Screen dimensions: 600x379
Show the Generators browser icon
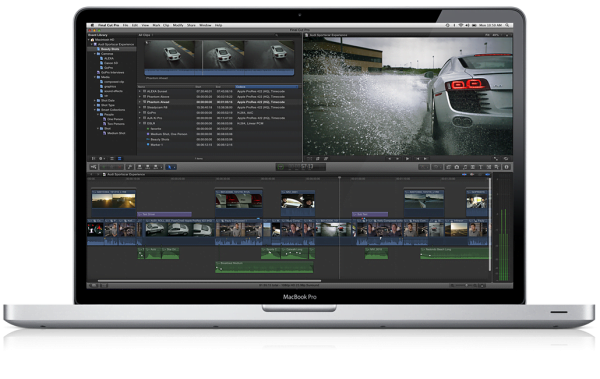tap(489, 167)
